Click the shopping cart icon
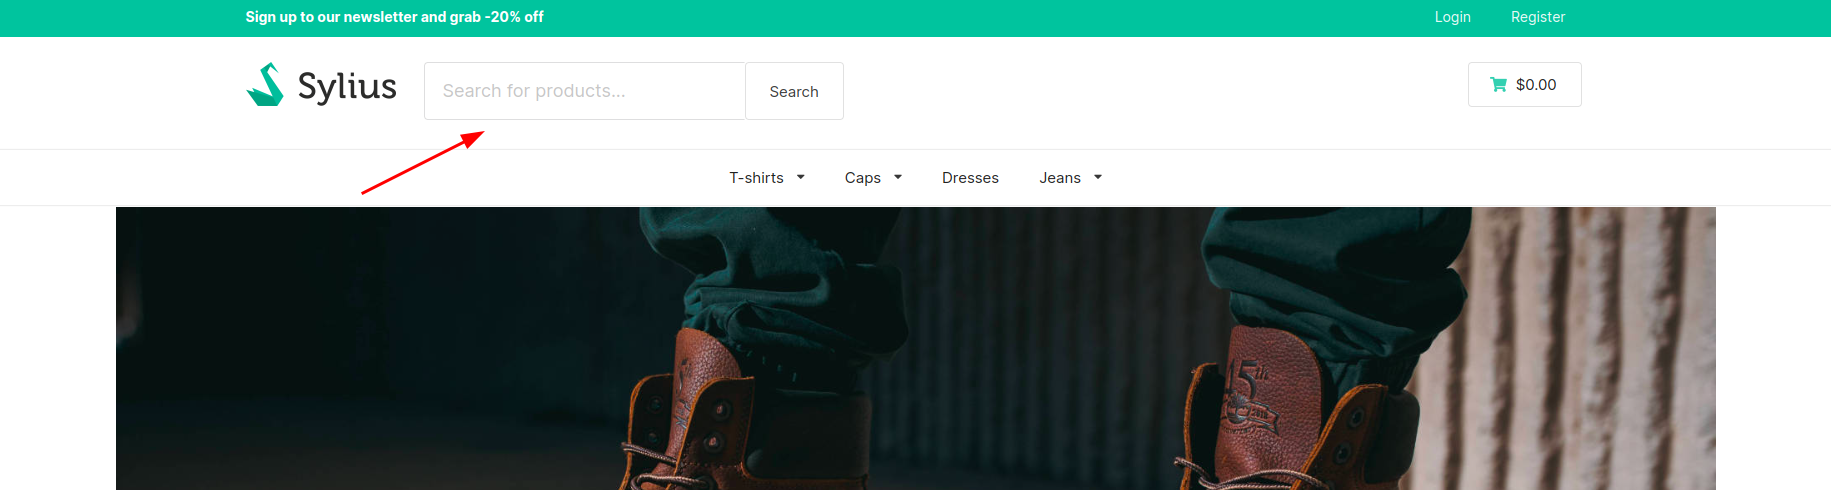 click(x=1498, y=85)
